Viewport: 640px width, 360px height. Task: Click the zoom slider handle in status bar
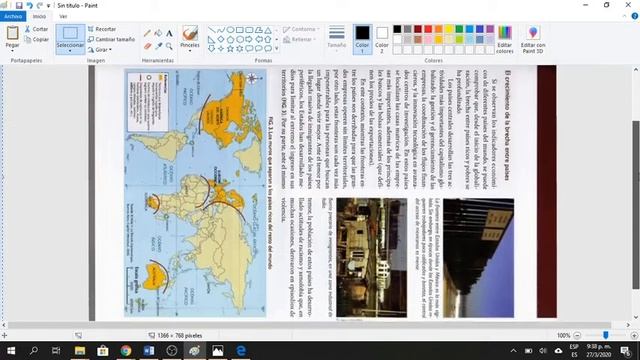click(606, 335)
